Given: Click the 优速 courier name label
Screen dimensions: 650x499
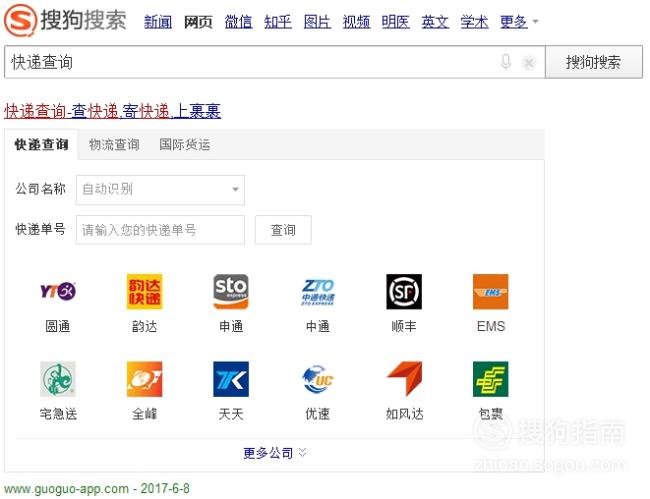Looking at the screenshot, I should click(318, 414).
